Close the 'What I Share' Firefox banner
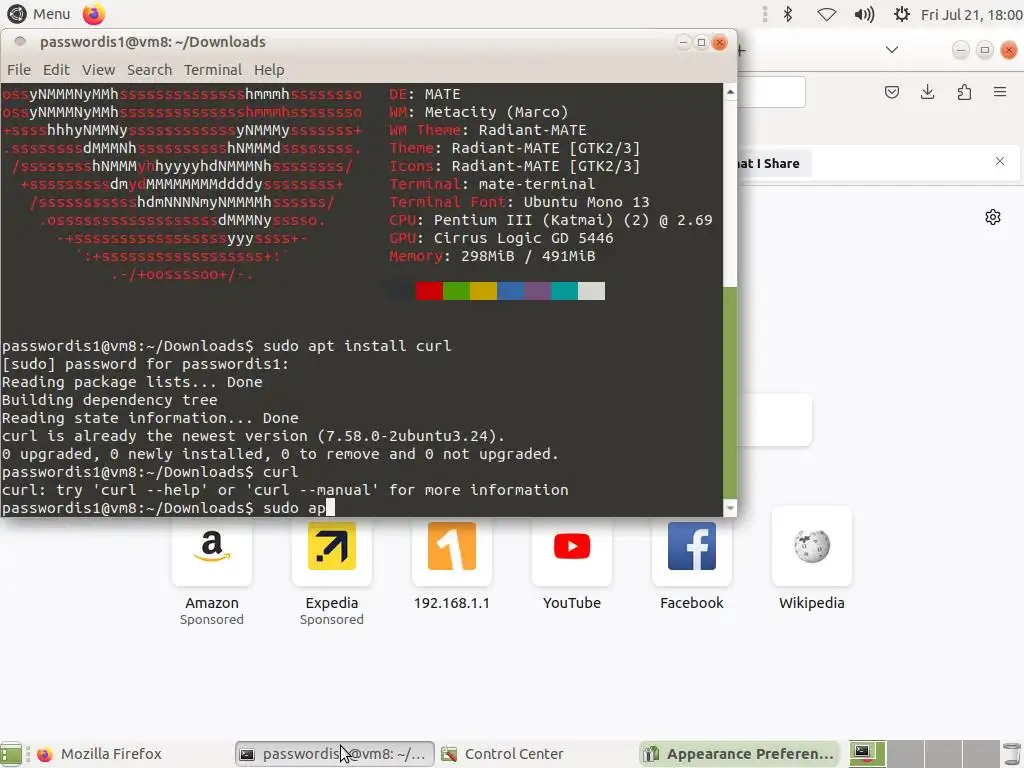1024x768 pixels. (x=1000, y=161)
